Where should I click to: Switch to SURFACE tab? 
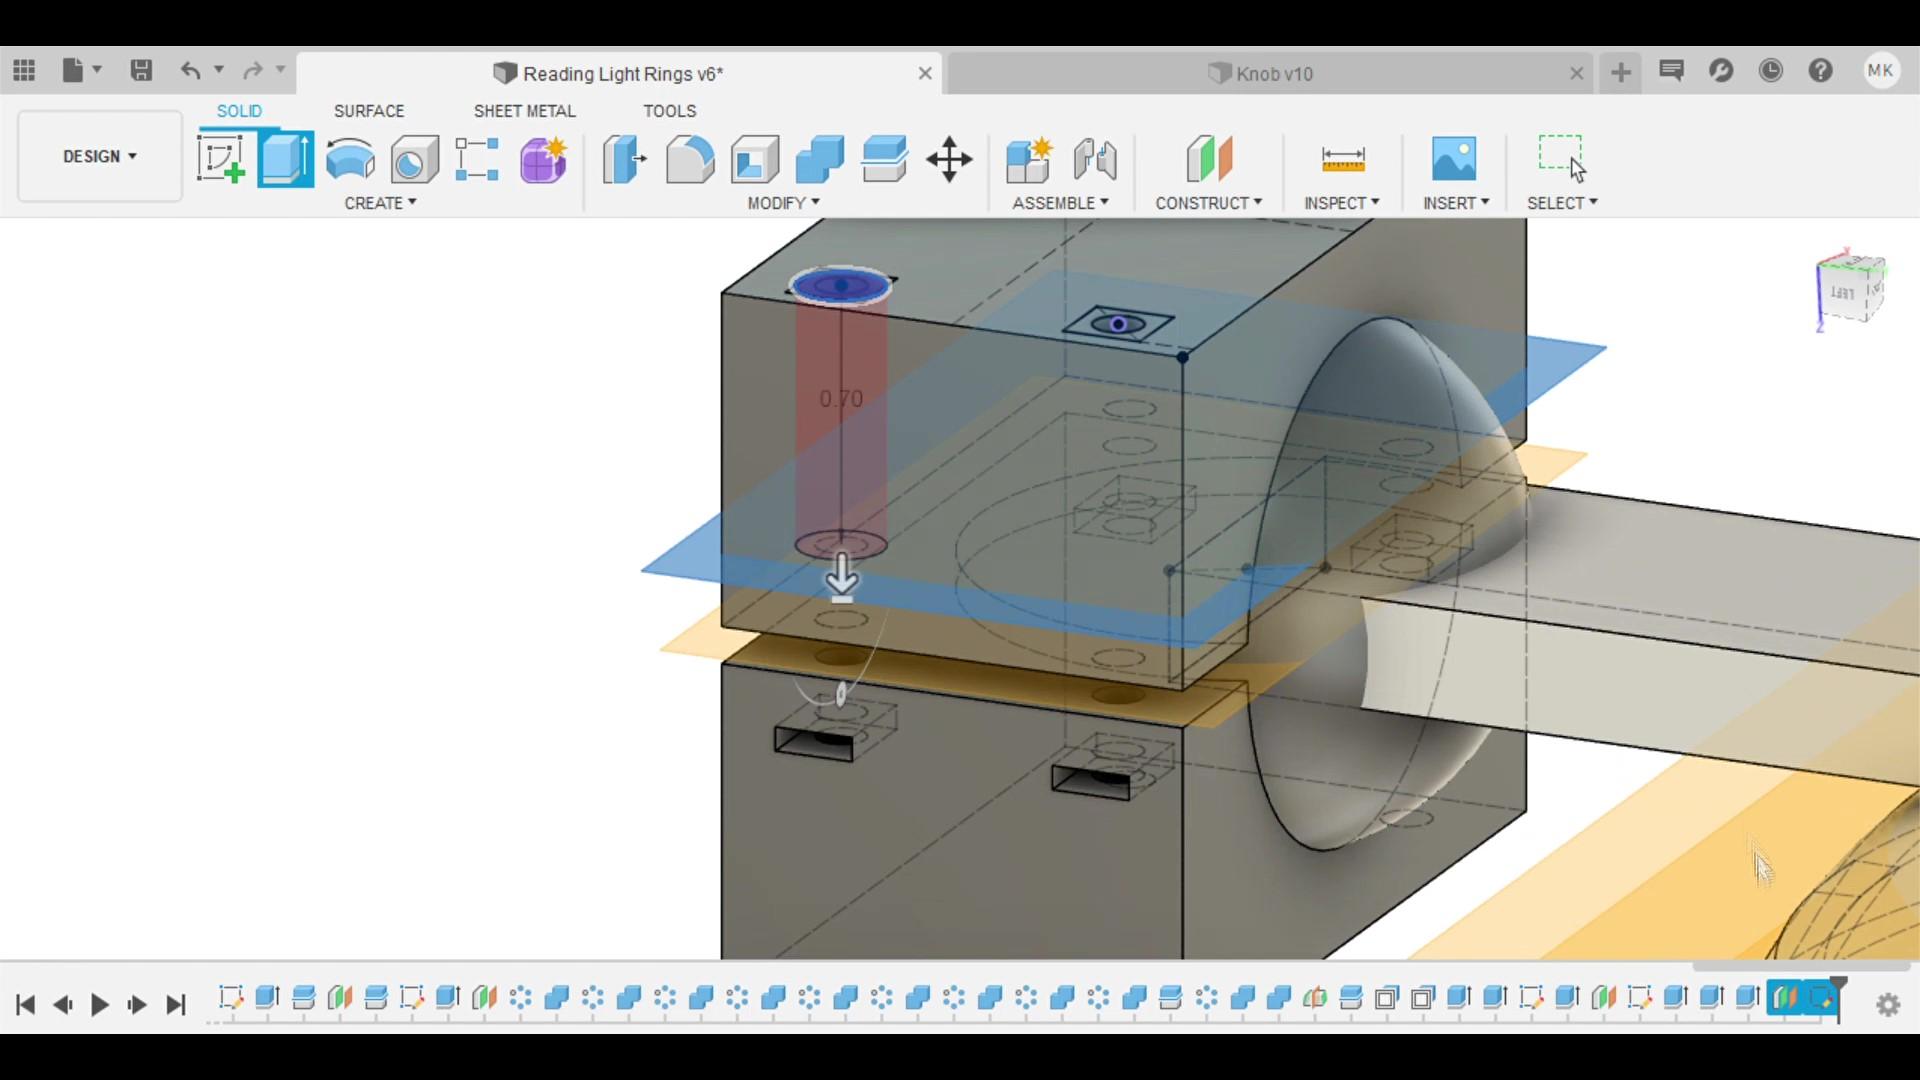[x=369, y=111]
